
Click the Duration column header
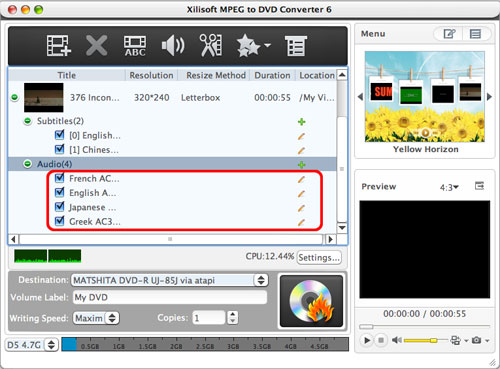pos(272,75)
